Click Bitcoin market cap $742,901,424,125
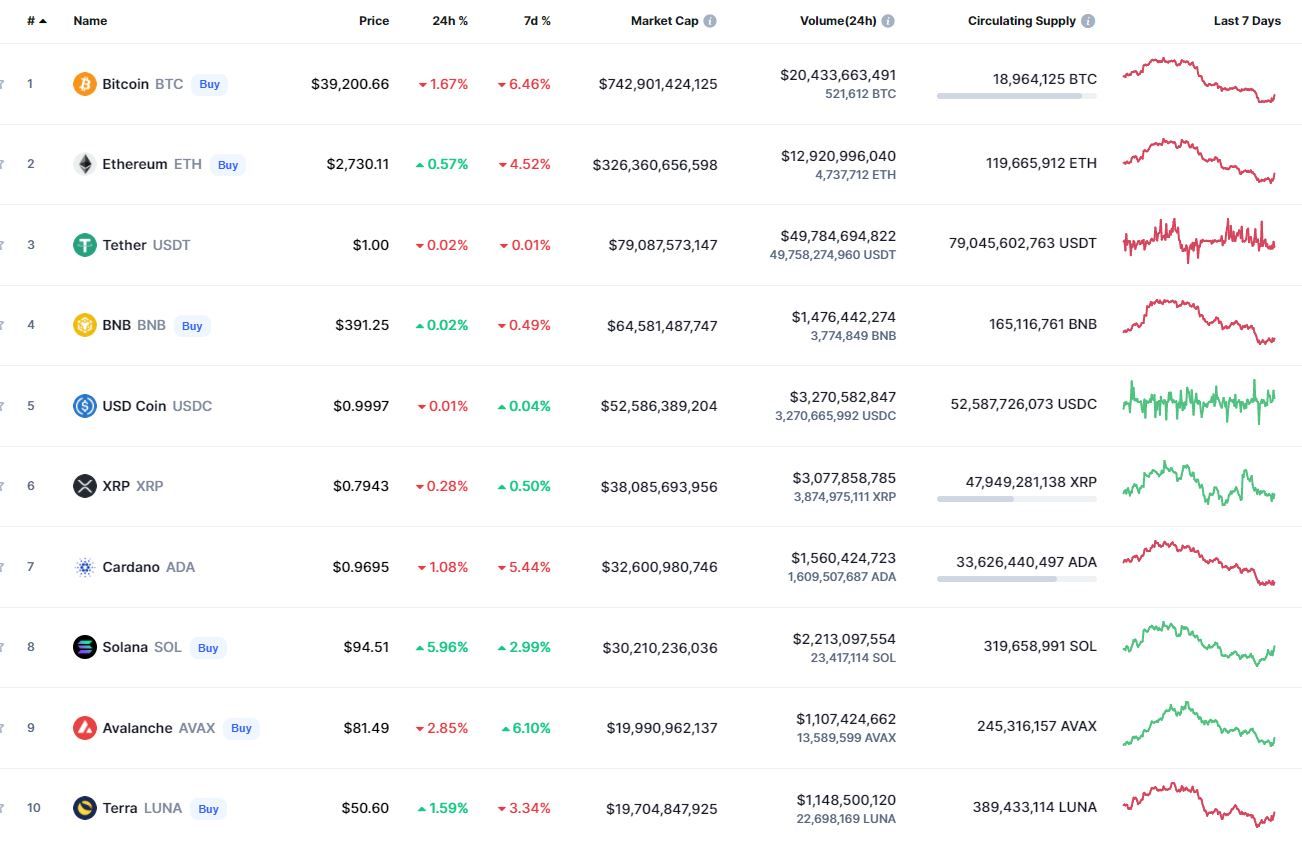 658,84
